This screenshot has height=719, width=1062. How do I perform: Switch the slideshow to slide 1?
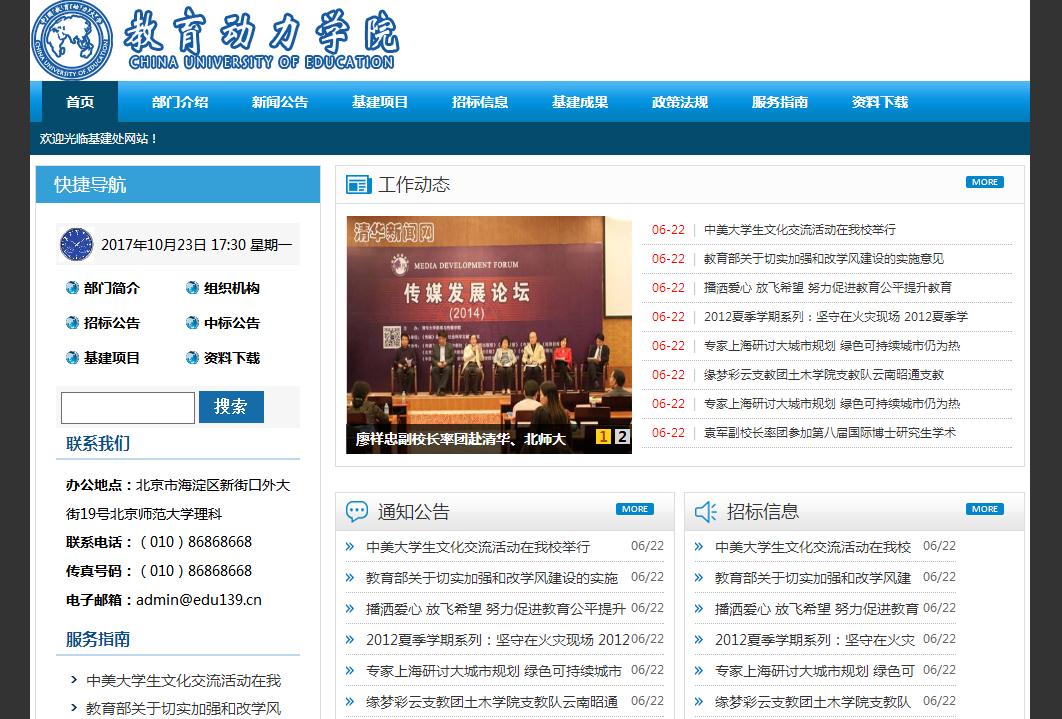pyautogui.click(x=603, y=436)
